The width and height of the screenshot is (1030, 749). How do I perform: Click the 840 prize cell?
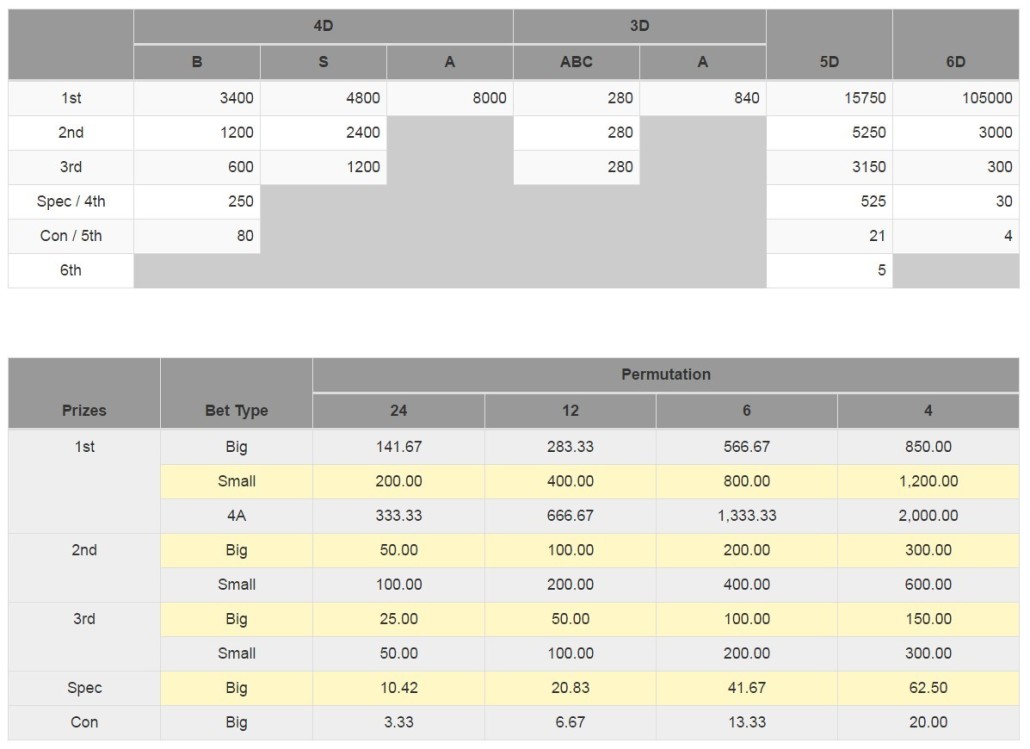point(702,99)
